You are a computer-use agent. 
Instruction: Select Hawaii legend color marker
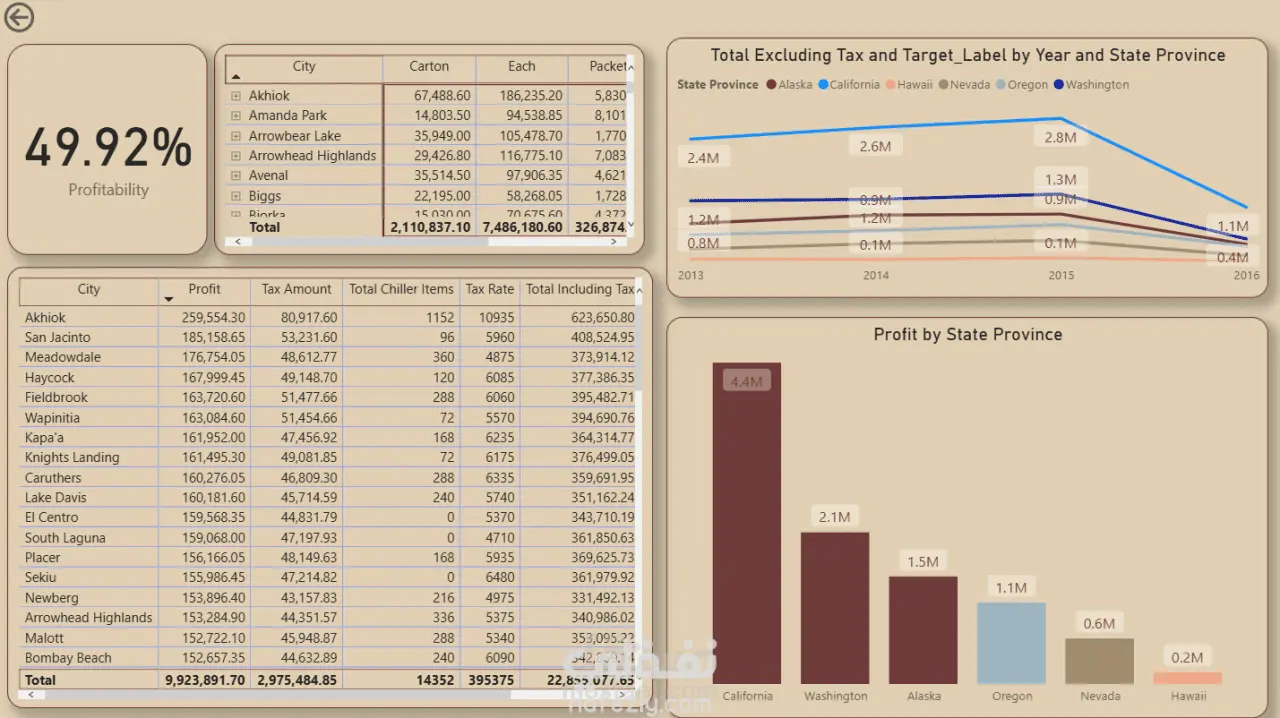(x=890, y=85)
